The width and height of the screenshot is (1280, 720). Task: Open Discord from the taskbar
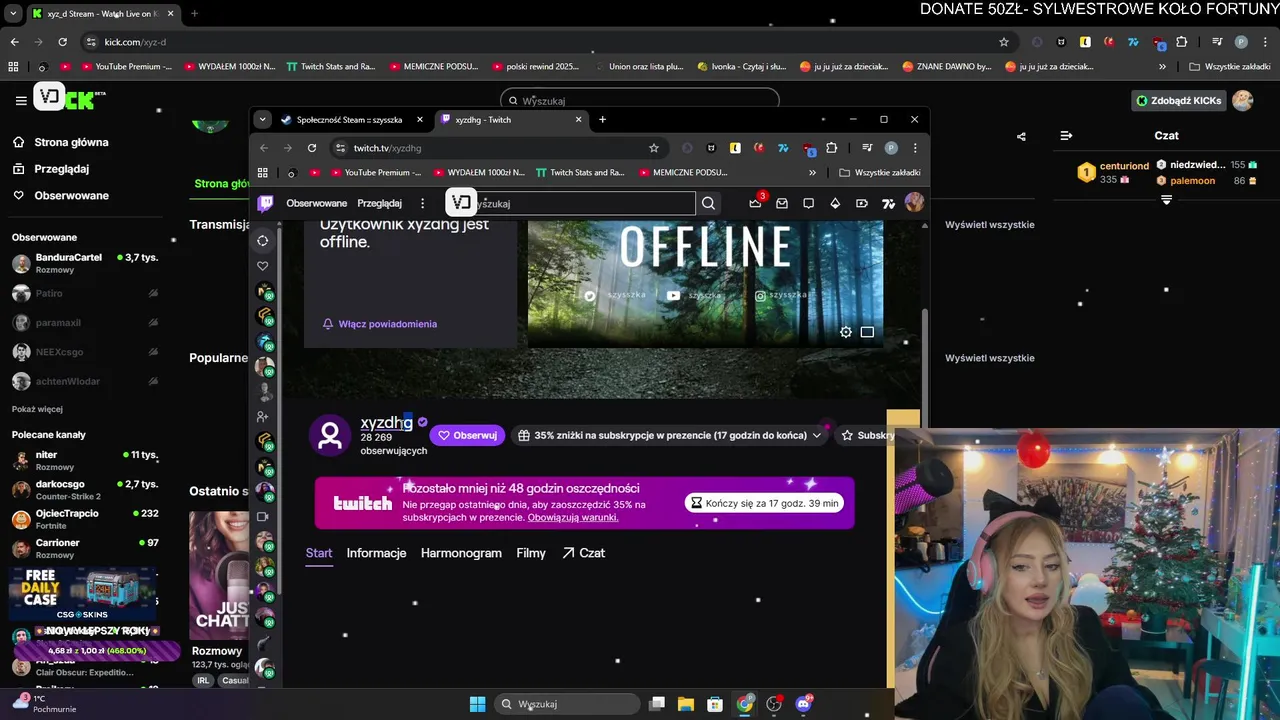click(x=803, y=704)
